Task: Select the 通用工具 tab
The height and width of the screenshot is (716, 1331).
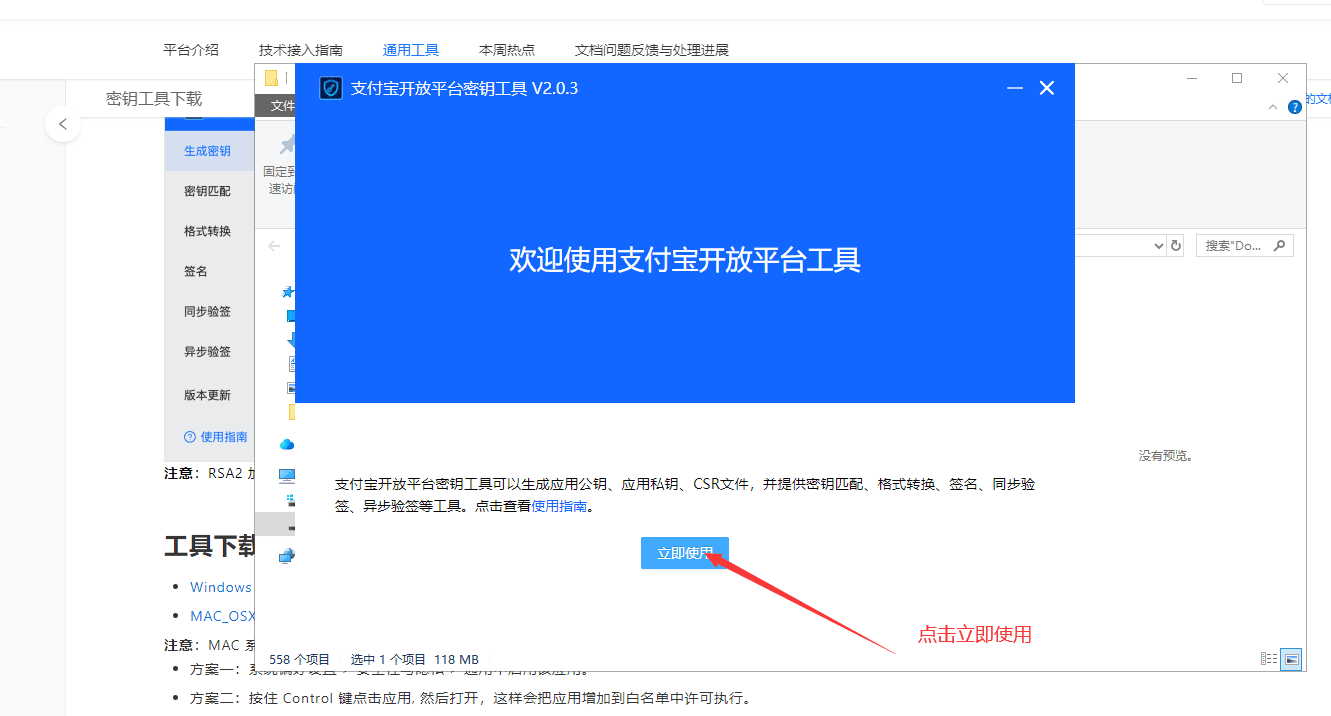Action: (x=411, y=49)
